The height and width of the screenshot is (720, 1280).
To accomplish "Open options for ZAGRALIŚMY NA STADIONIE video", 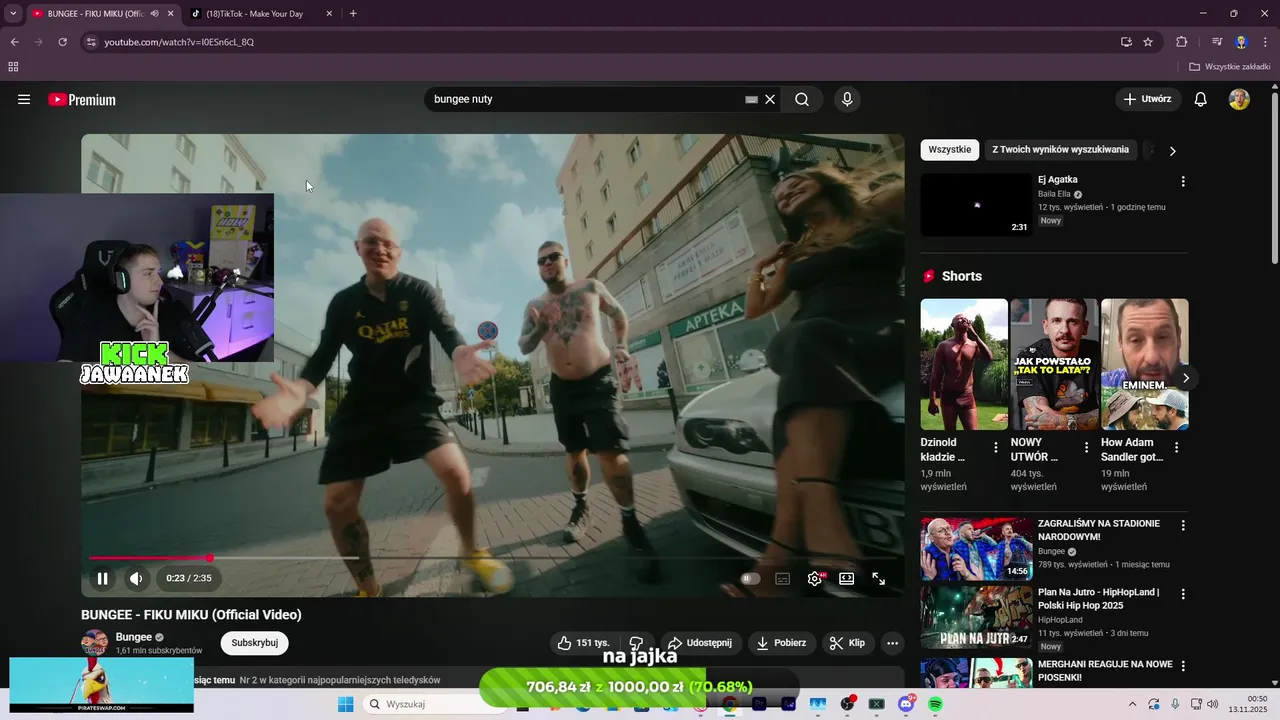I will click(1183, 525).
